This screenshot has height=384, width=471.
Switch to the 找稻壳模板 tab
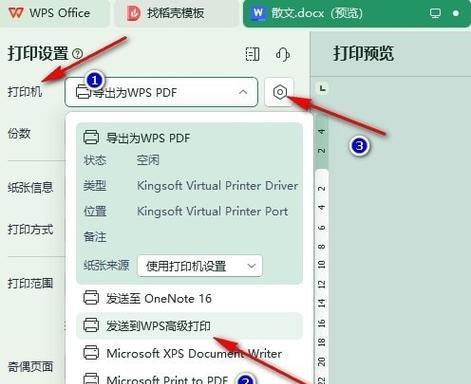[x=175, y=13]
